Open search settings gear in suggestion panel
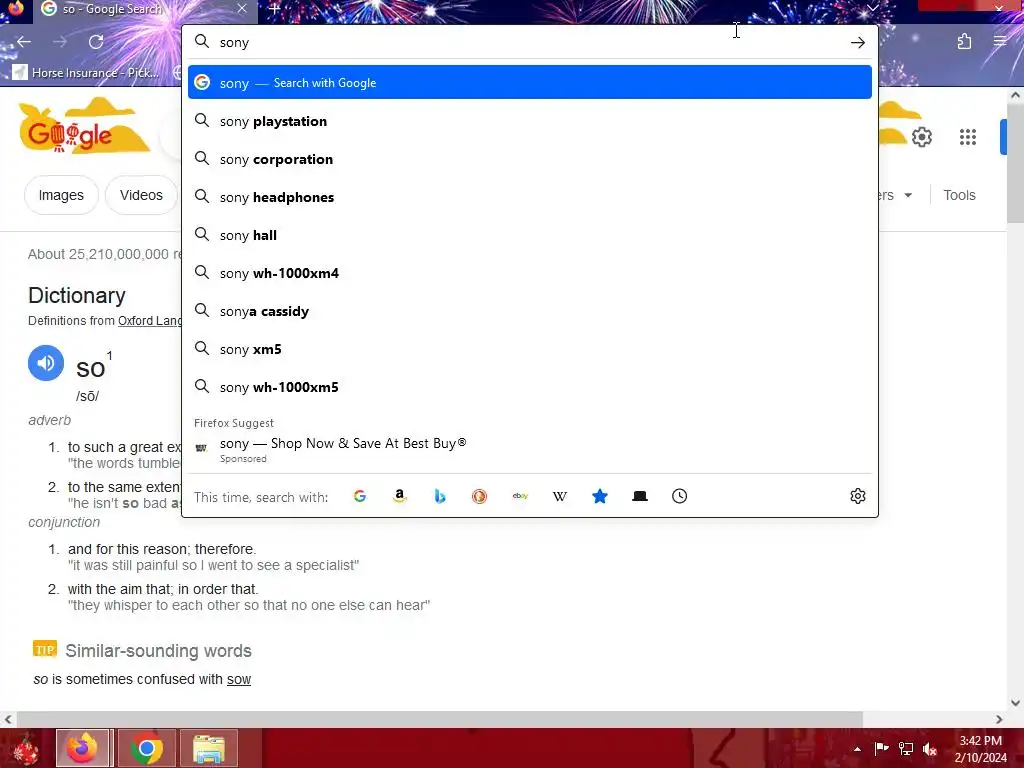 (857, 496)
